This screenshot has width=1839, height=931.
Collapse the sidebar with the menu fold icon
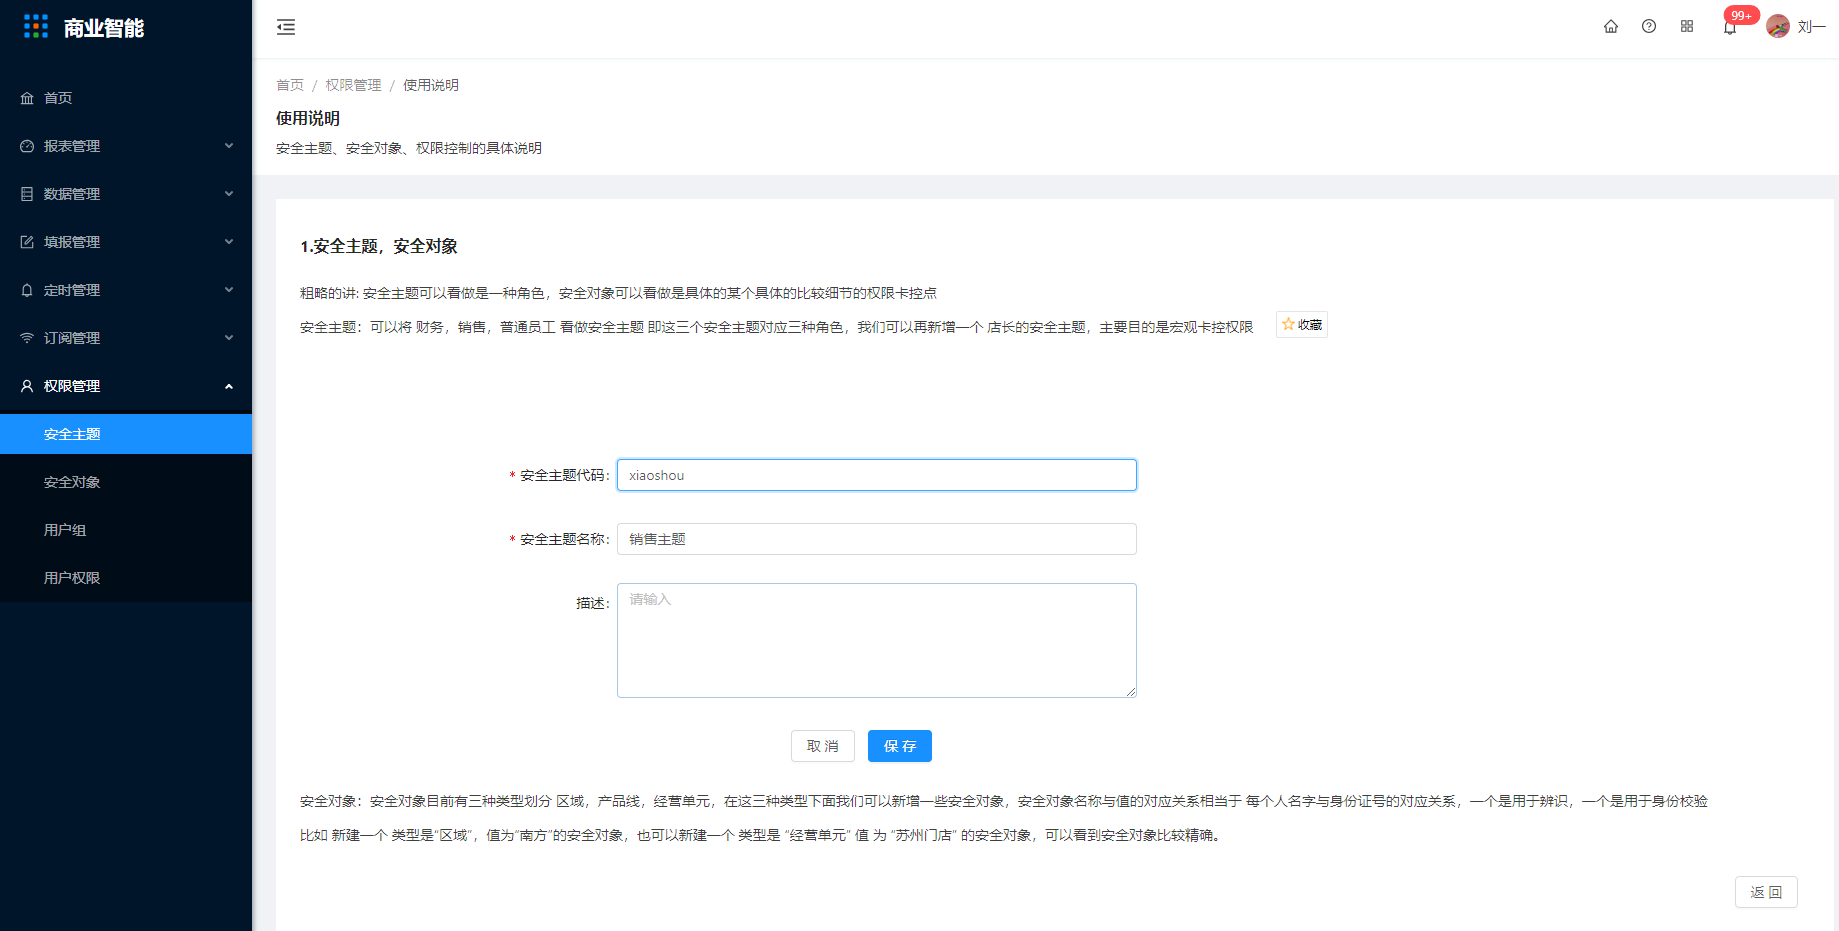(286, 27)
